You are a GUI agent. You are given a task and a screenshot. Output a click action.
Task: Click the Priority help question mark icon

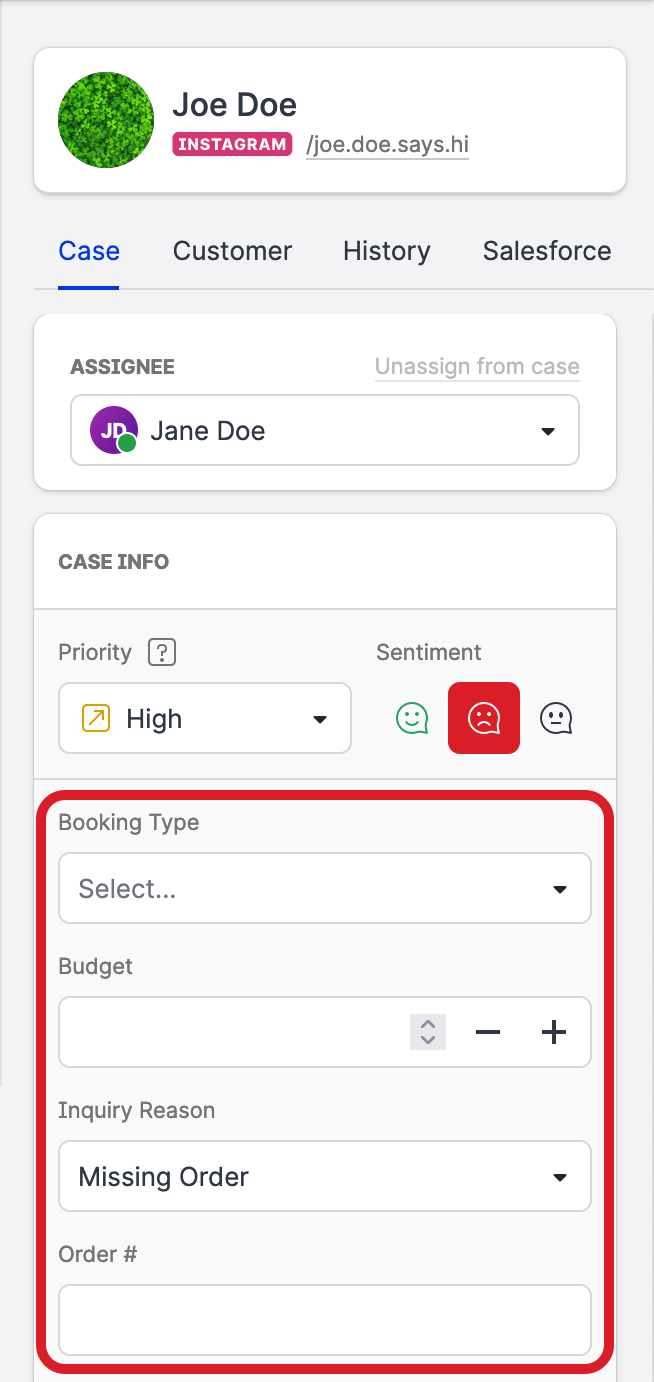pyautogui.click(x=162, y=653)
